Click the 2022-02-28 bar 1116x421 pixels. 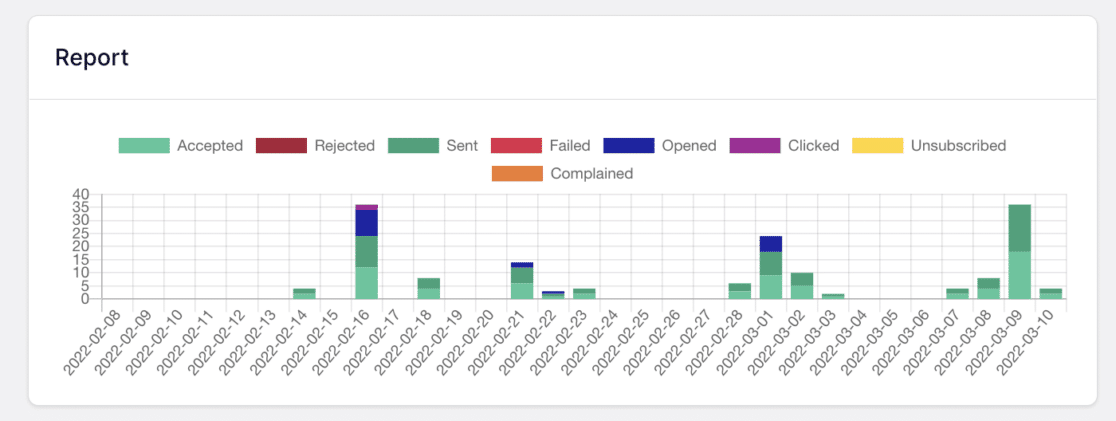click(x=739, y=291)
